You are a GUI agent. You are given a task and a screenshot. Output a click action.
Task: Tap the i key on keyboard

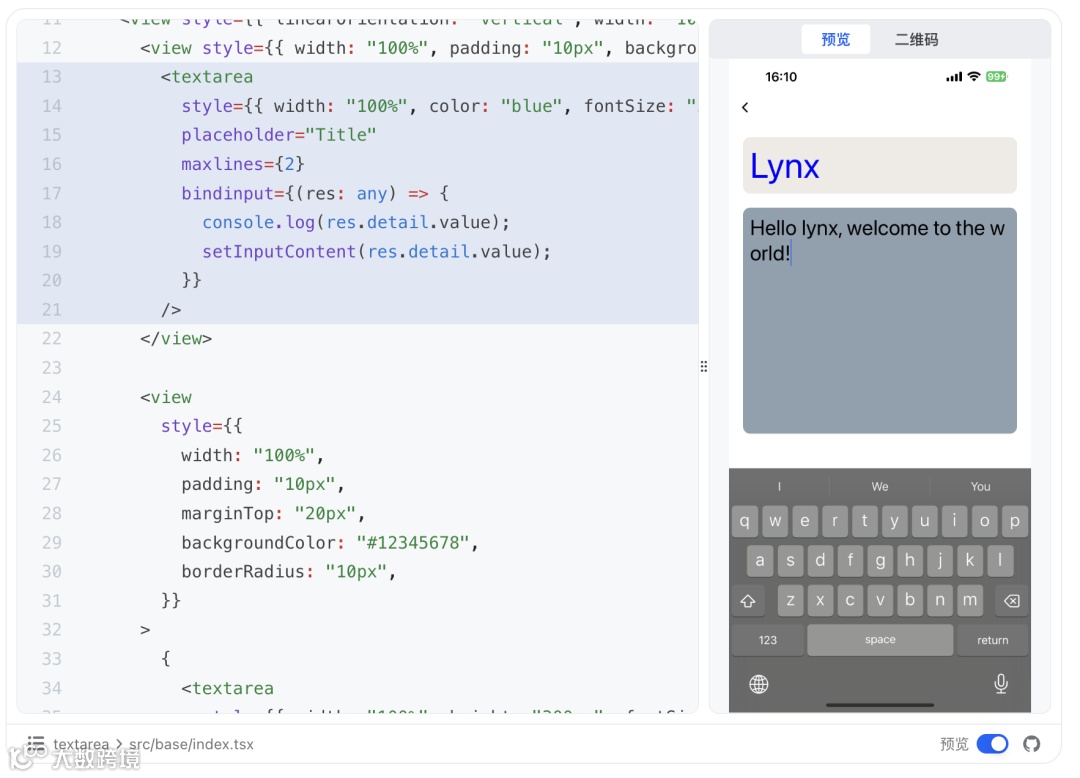click(x=955, y=521)
